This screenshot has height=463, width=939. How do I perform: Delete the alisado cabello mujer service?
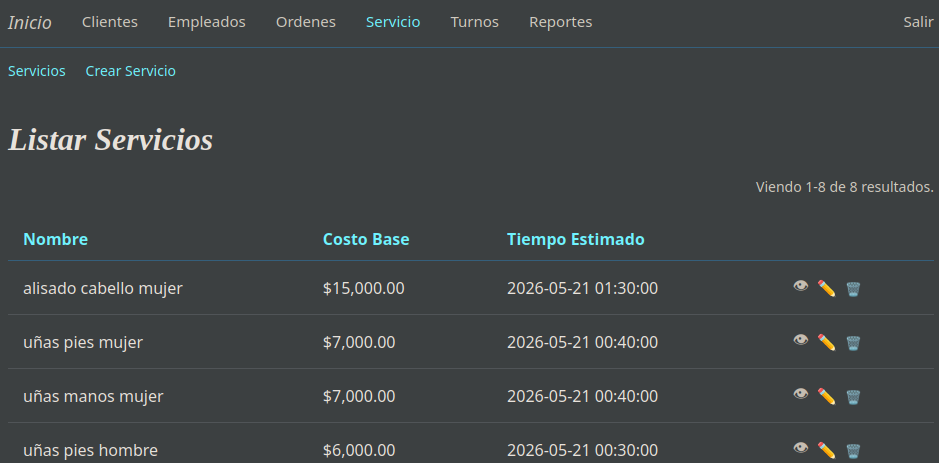point(853,289)
